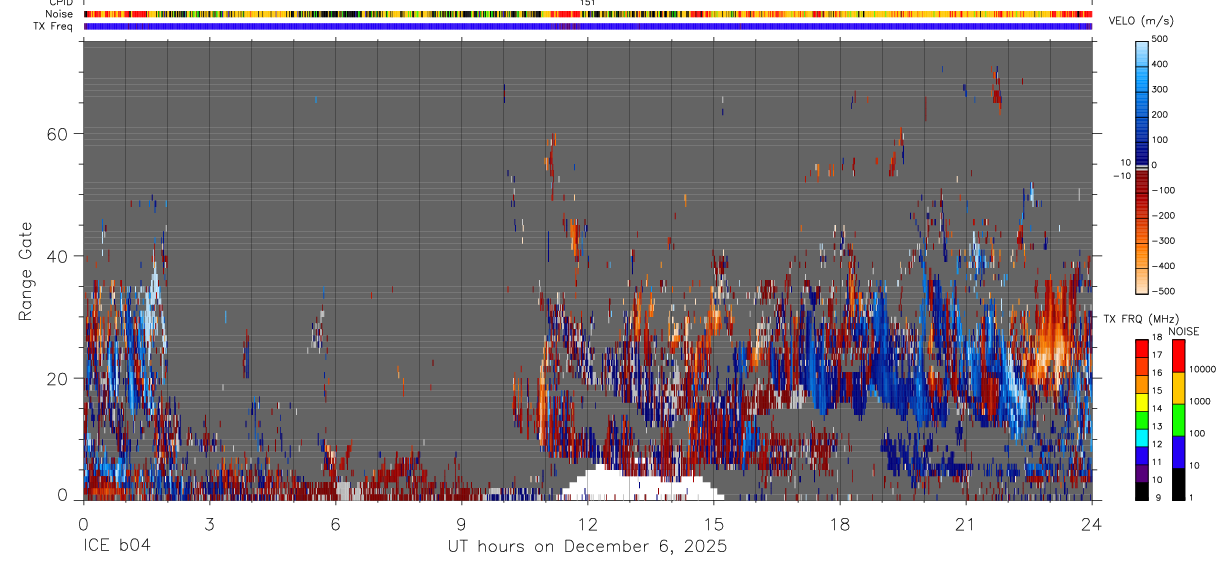Screen dimensions: 1228x567
Task: Click the "VELO (m/s)" legend title
Action: point(1139,23)
